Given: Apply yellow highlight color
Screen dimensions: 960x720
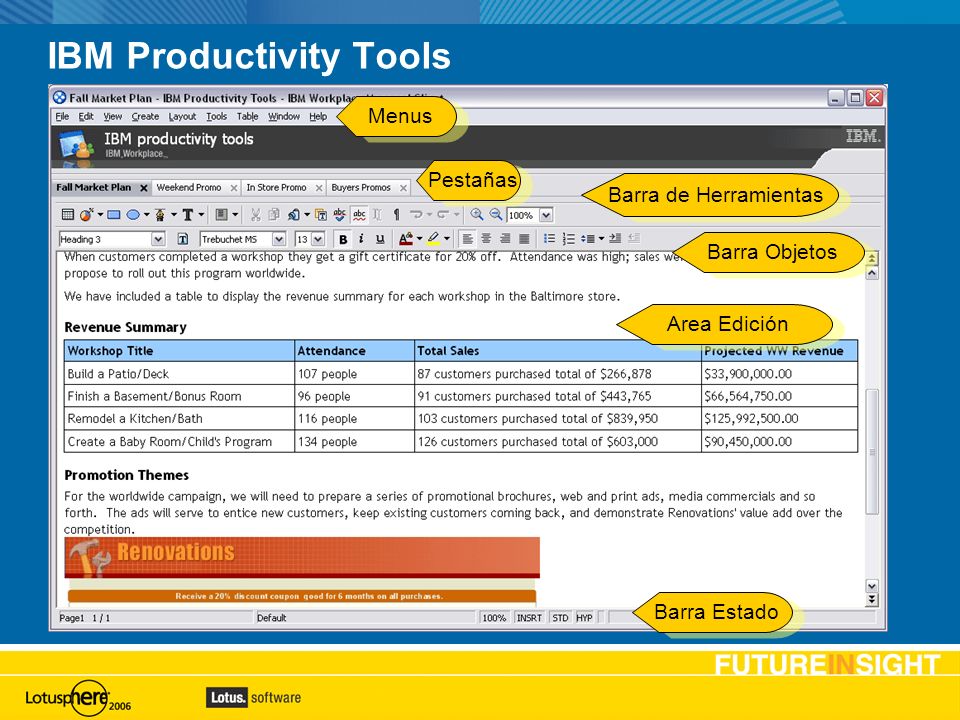Looking at the screenshot, I should coord(433,239).
